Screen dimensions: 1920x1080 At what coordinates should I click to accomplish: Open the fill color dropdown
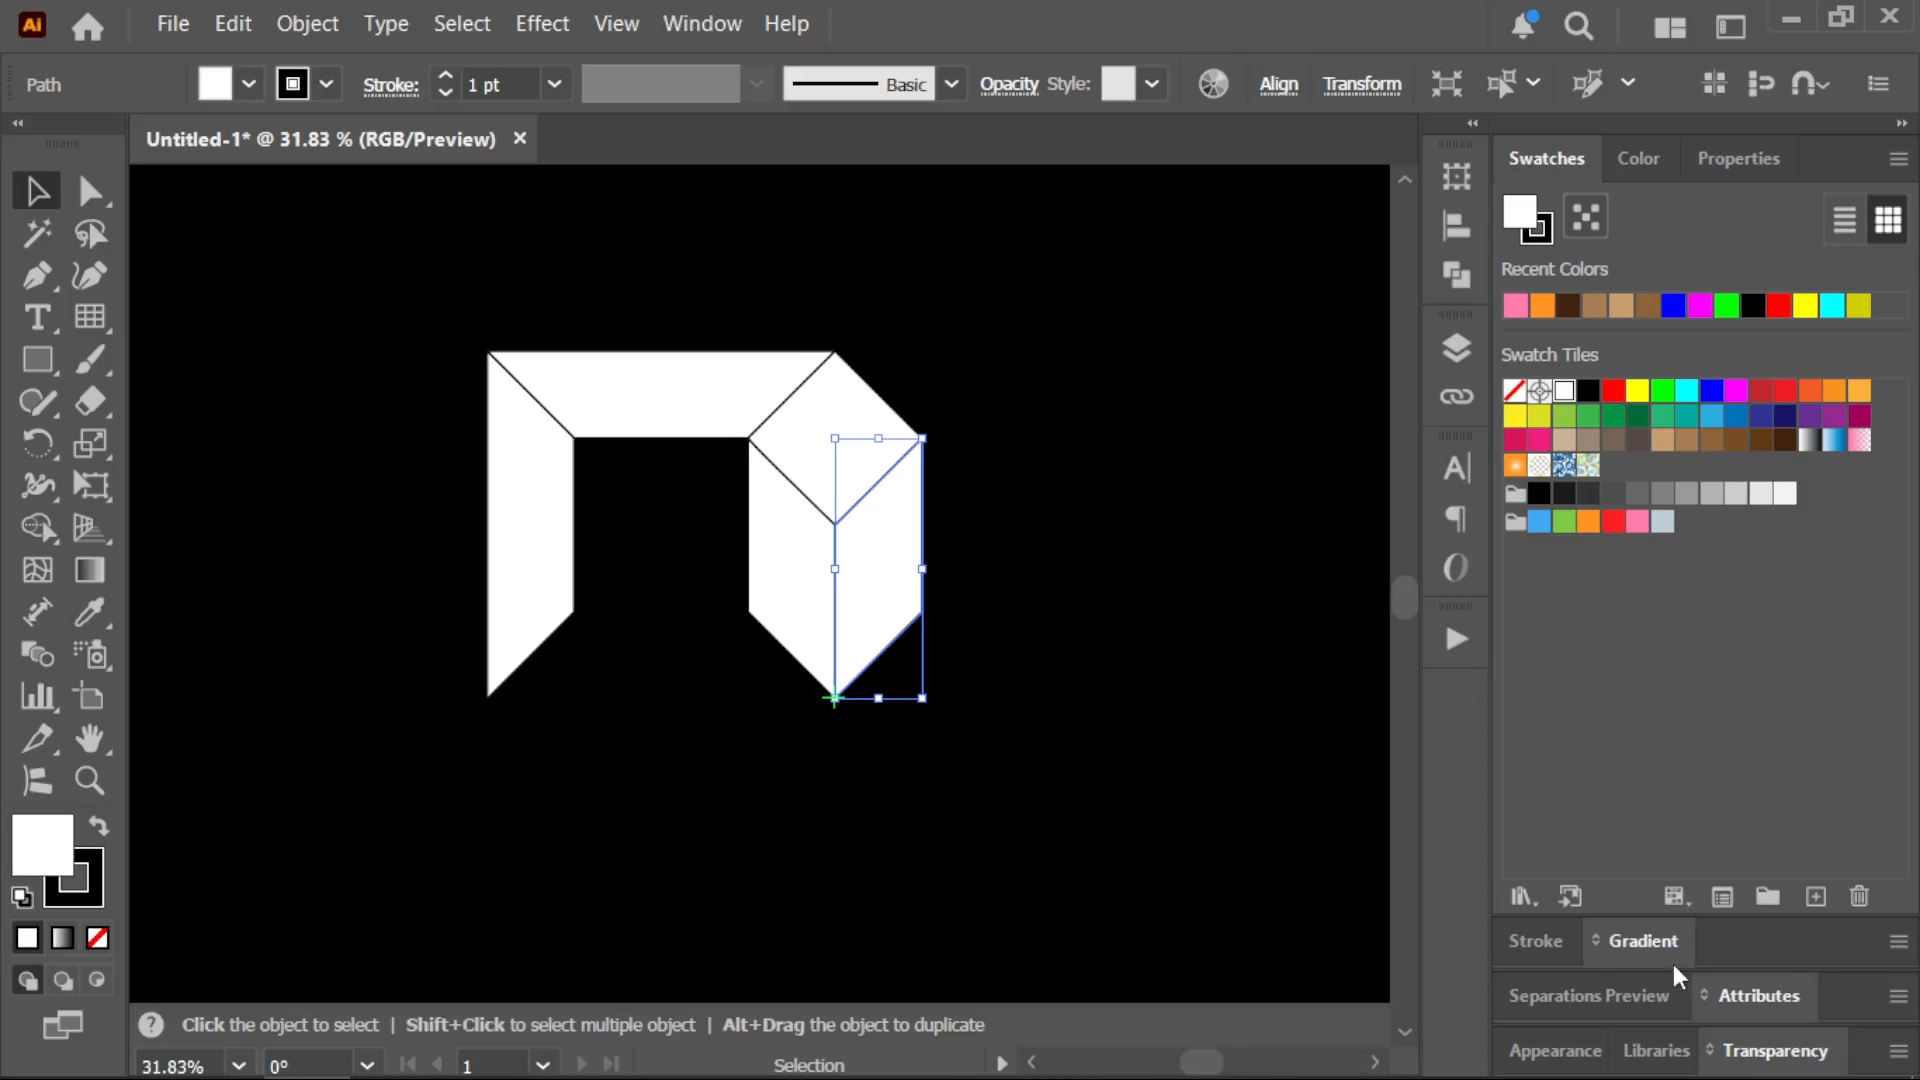click(249, 84)
